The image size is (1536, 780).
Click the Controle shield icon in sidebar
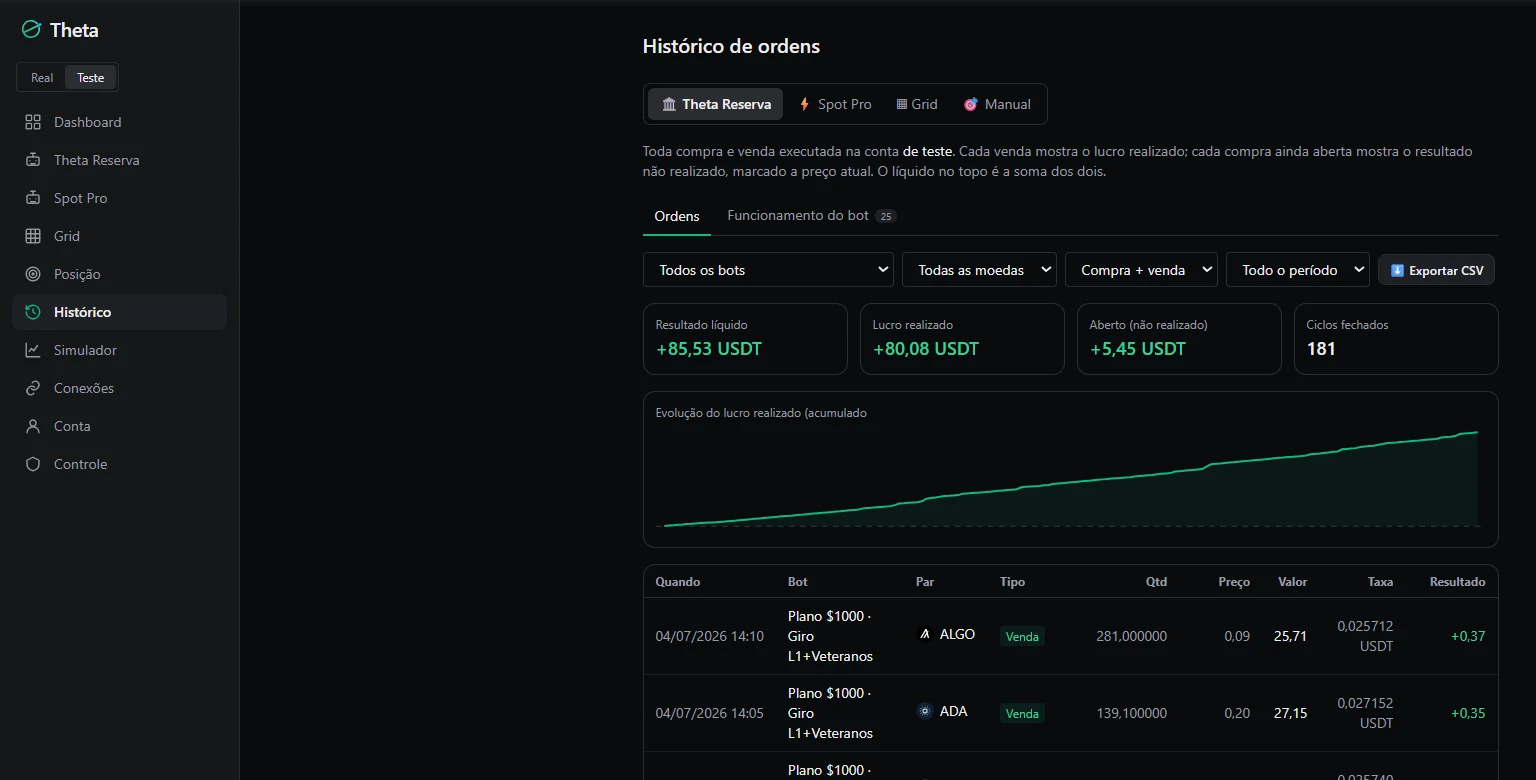pos(33,464)
